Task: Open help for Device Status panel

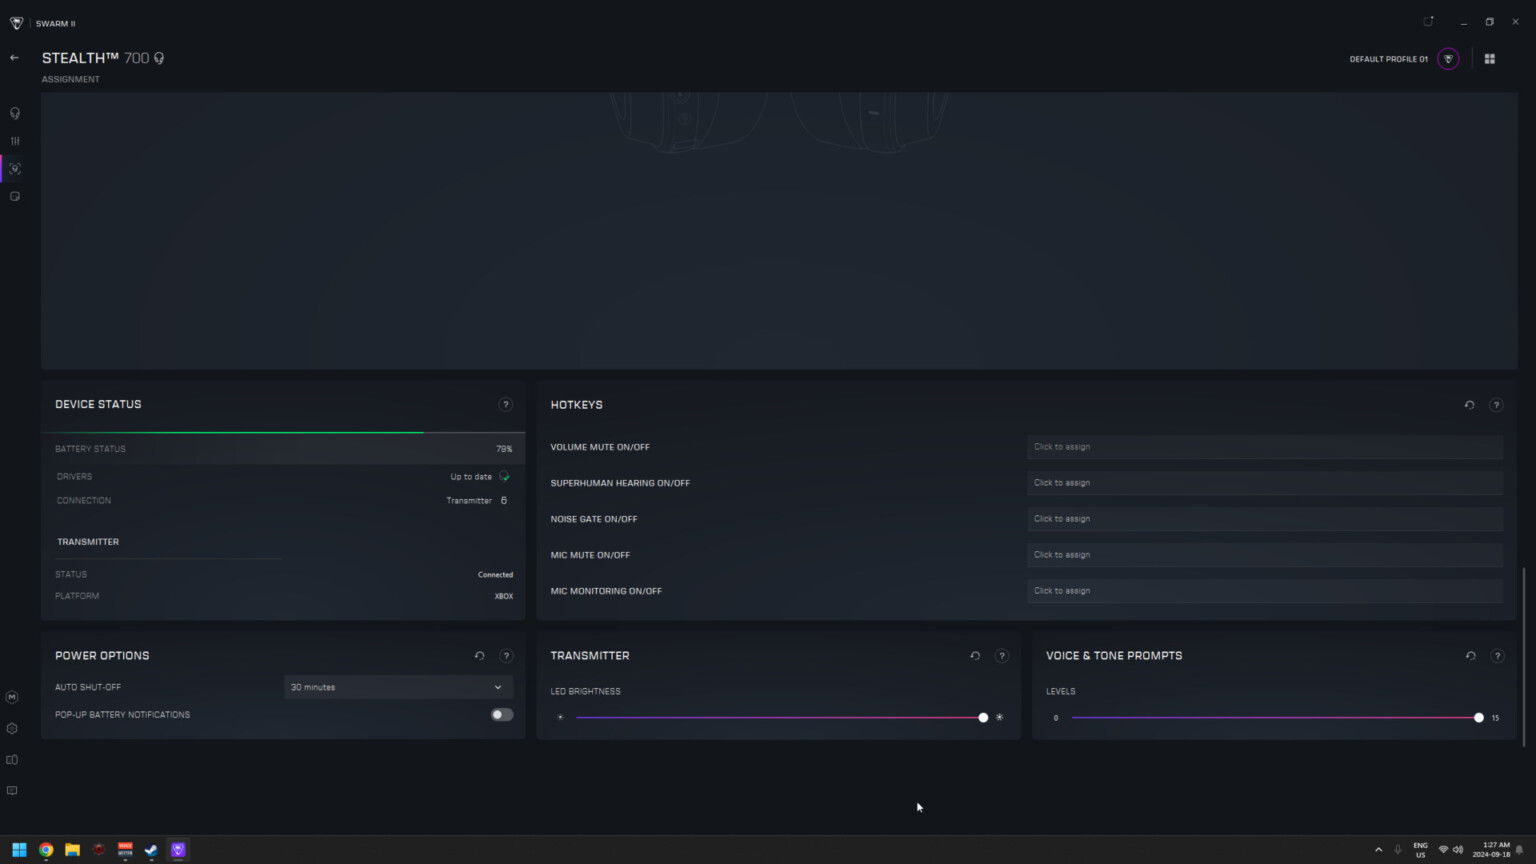Action: (x=505, y=405)
